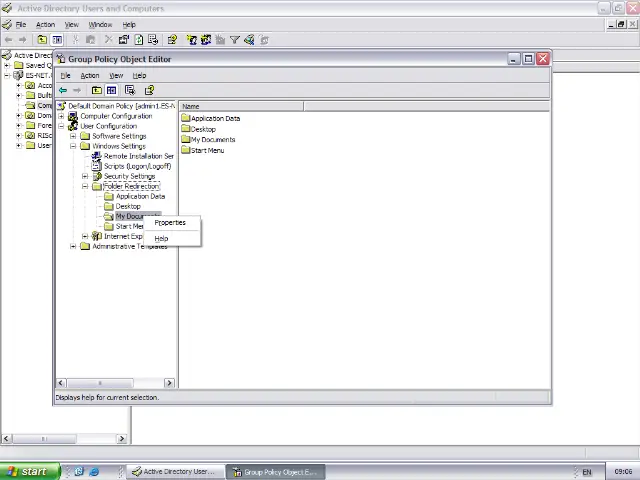Click Help icon in Group Policy Editor toolbar
The height and width of the screenshot is (480, 640).
pyautogui.click(x=149, y=90)
